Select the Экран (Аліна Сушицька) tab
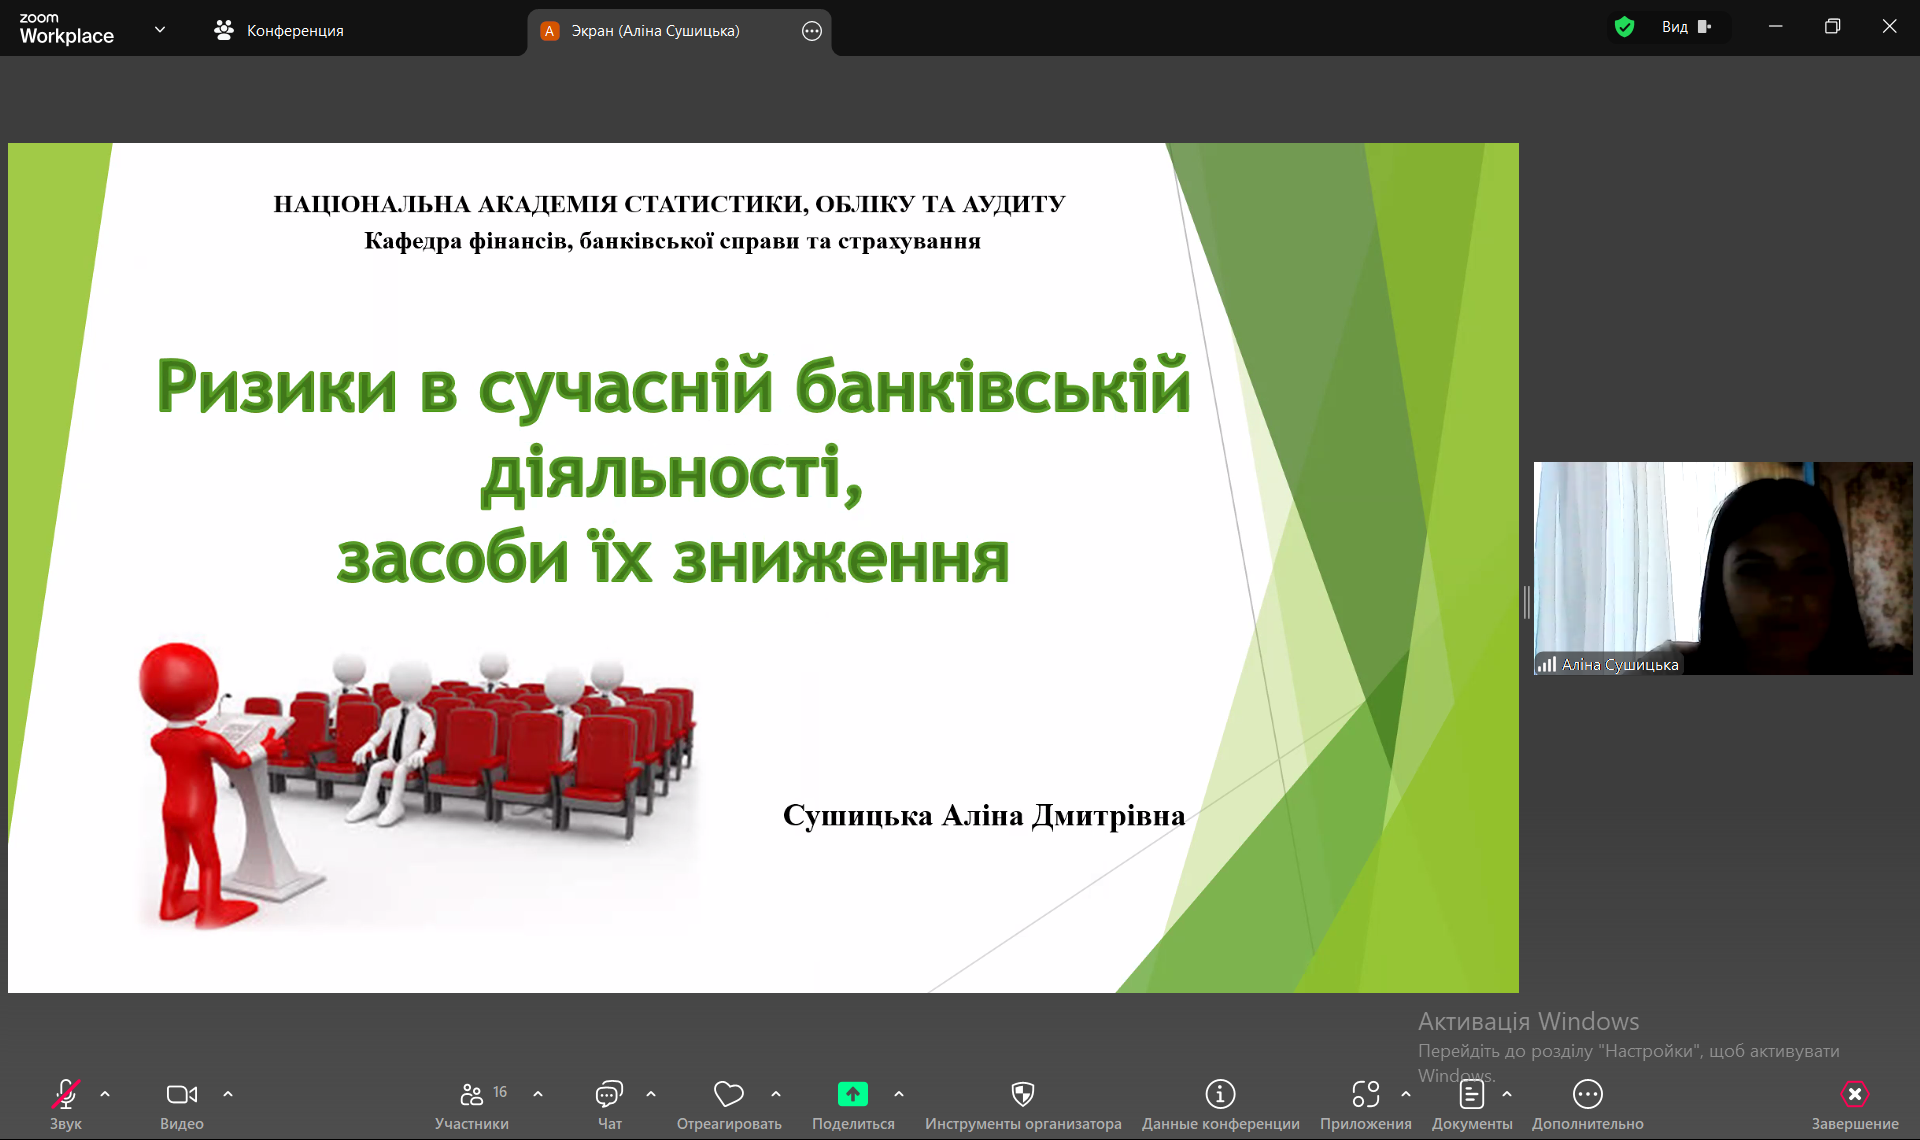Image resolution: width=1920 pixels, height=1140 pixels. (x=655, y=31)
